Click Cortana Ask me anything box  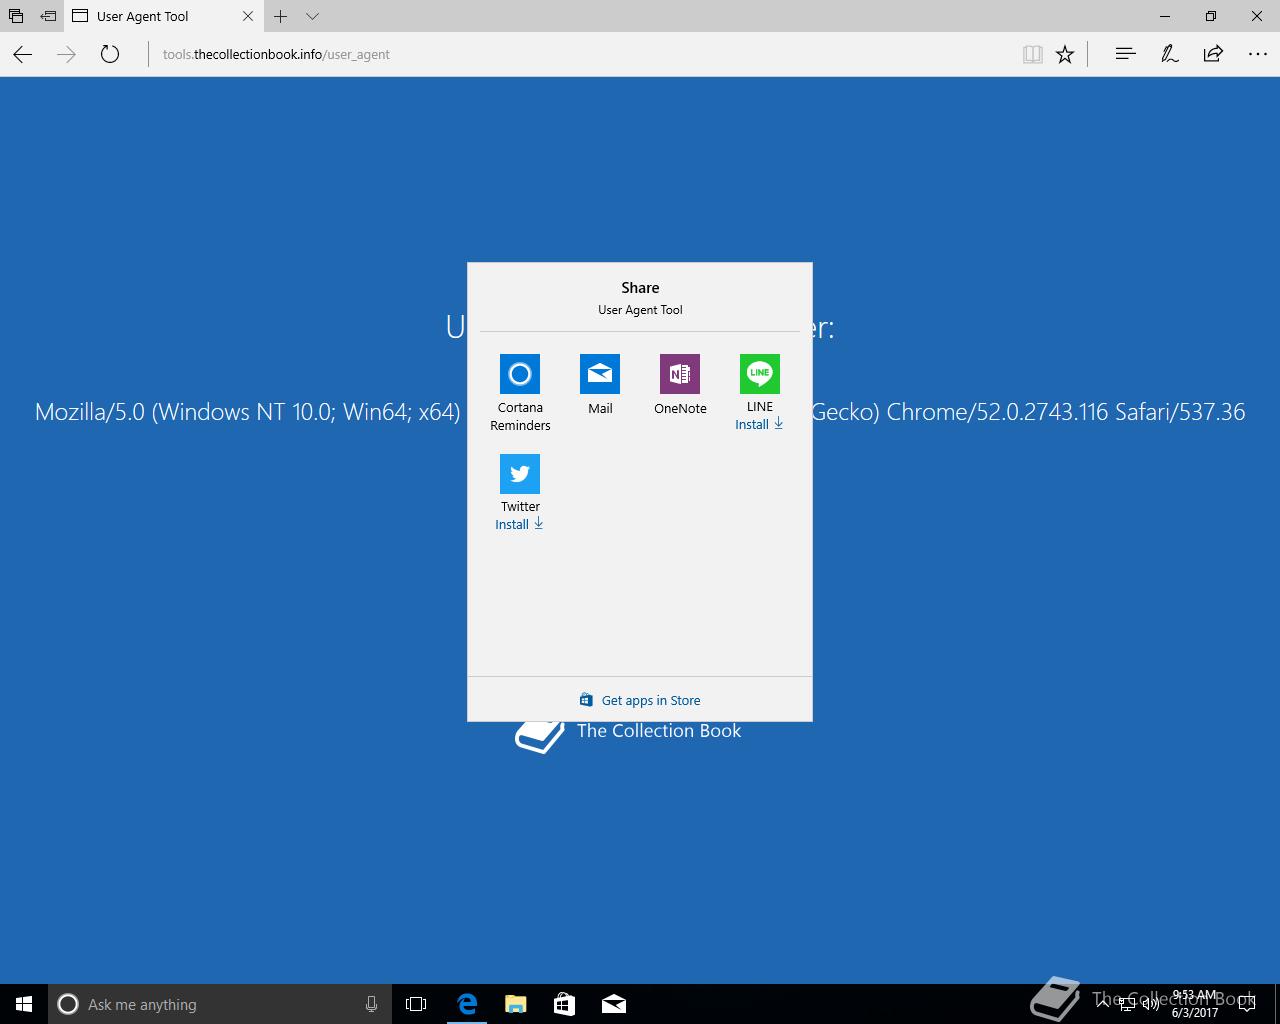[220, 1004]
